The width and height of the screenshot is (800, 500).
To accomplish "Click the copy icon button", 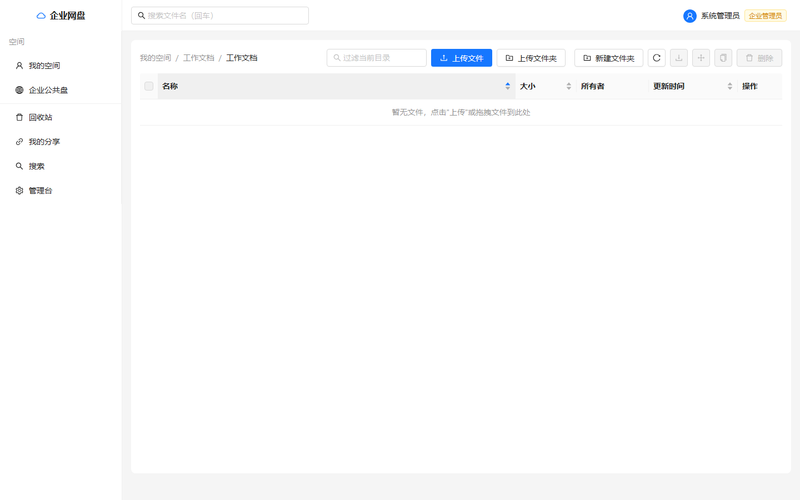I will pos(723,58).
